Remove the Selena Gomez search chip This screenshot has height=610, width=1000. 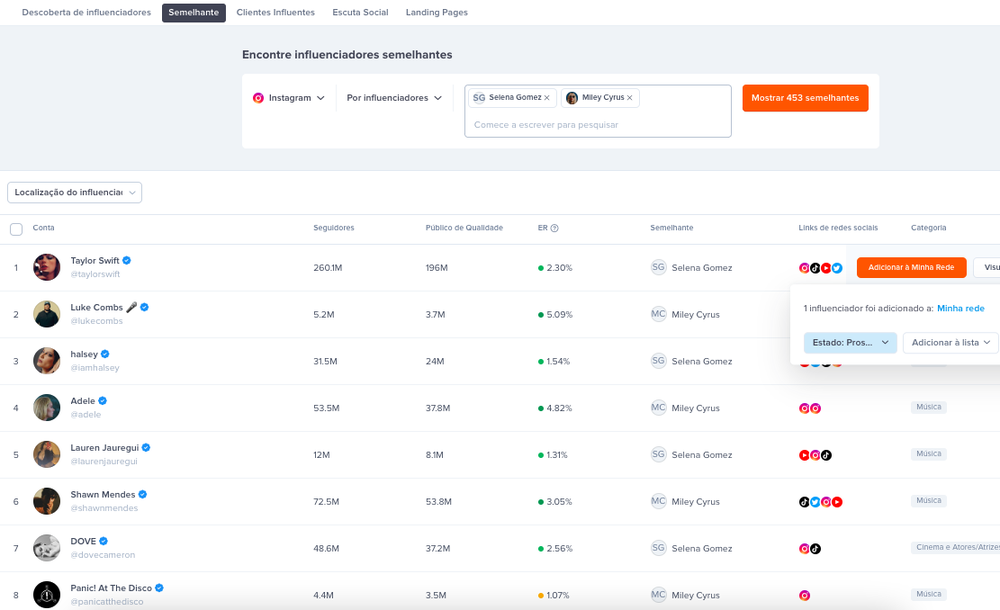[547, 98]
